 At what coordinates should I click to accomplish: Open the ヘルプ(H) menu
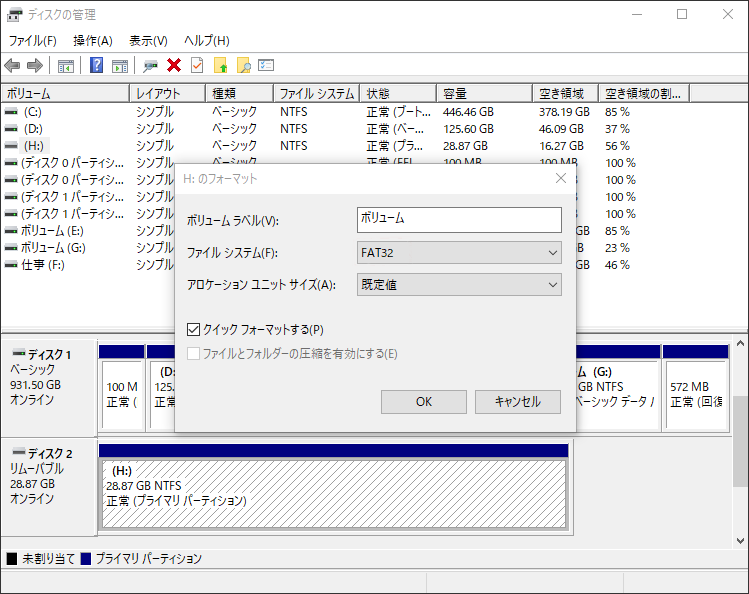click(207, 41)
